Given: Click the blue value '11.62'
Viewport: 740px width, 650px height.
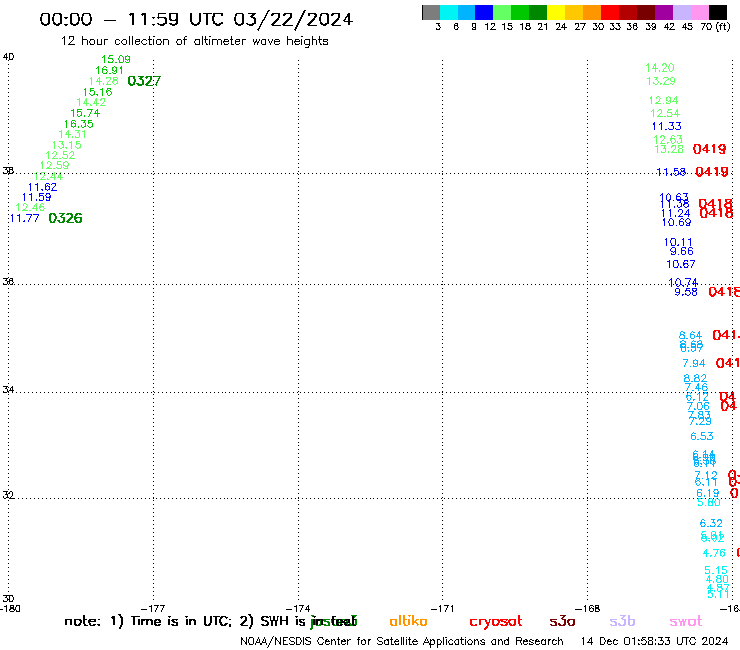Looking at the screenshot, I should 42,187.
